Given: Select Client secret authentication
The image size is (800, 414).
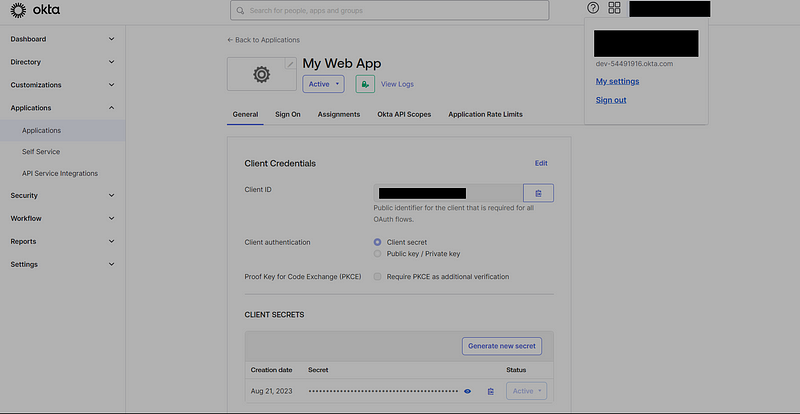Looking at the screenshot, I should (378, 242).
